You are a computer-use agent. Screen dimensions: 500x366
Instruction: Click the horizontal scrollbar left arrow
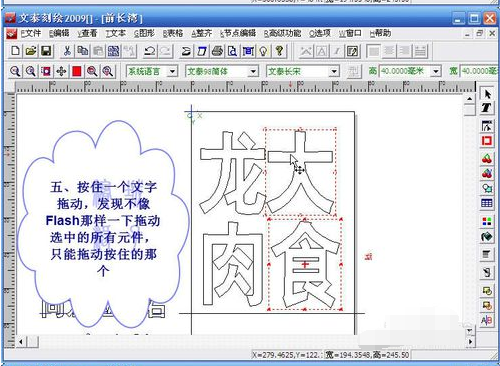point(21,342)
